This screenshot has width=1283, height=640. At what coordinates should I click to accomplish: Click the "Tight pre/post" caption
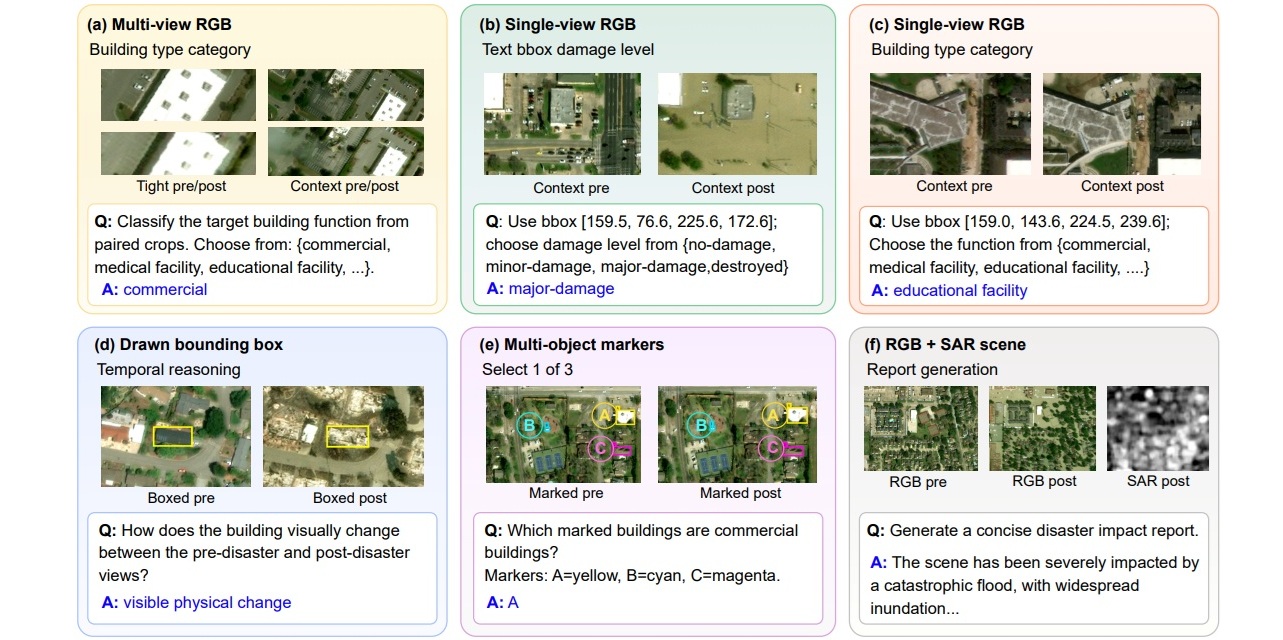[181, 186]
